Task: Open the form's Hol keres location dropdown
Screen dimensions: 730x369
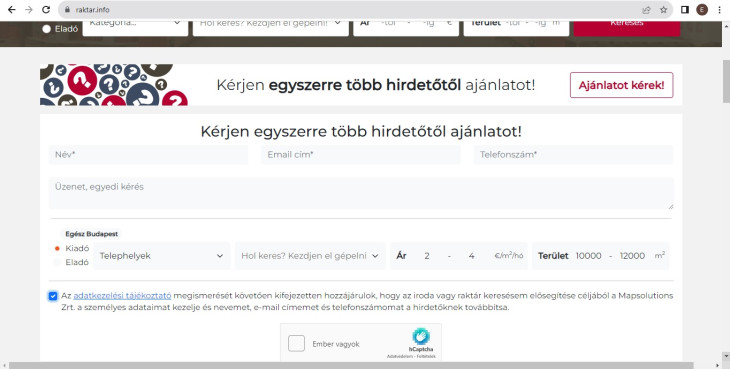Action: [x=310, y=256]
